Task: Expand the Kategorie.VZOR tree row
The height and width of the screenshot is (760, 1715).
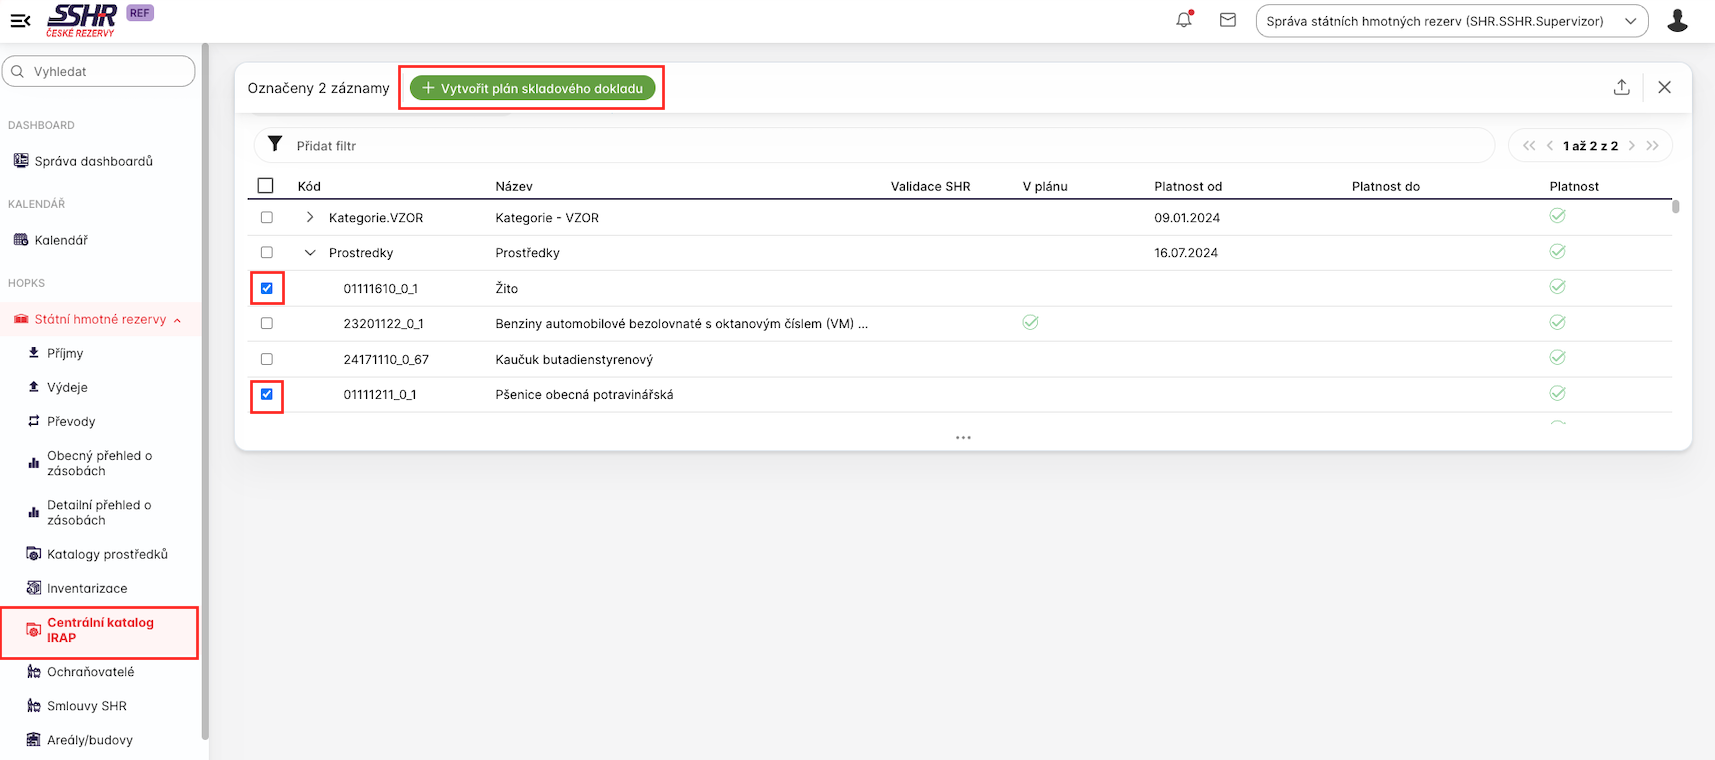Action: 310,217
